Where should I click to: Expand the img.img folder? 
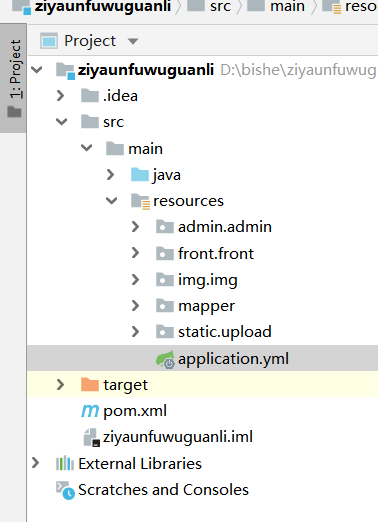135,279
